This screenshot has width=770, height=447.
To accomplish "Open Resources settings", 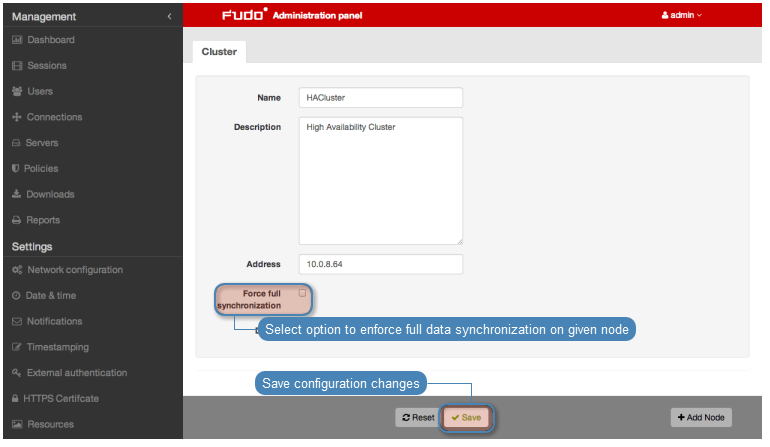I will (51, 424).
